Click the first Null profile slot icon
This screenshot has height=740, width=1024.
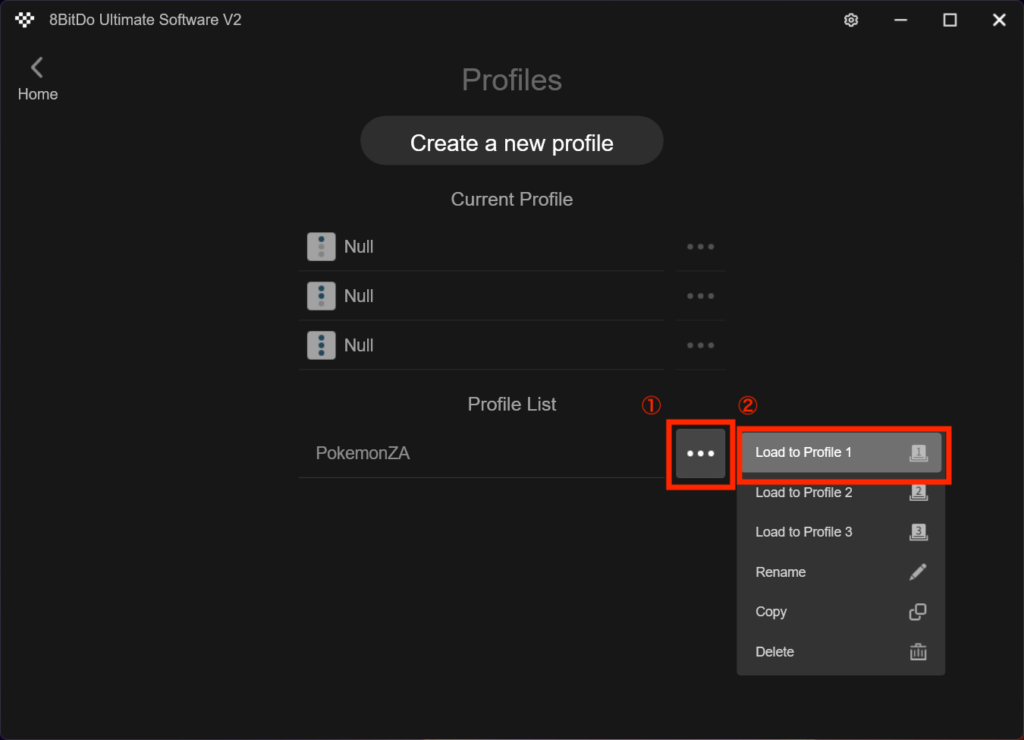point(321,247)
